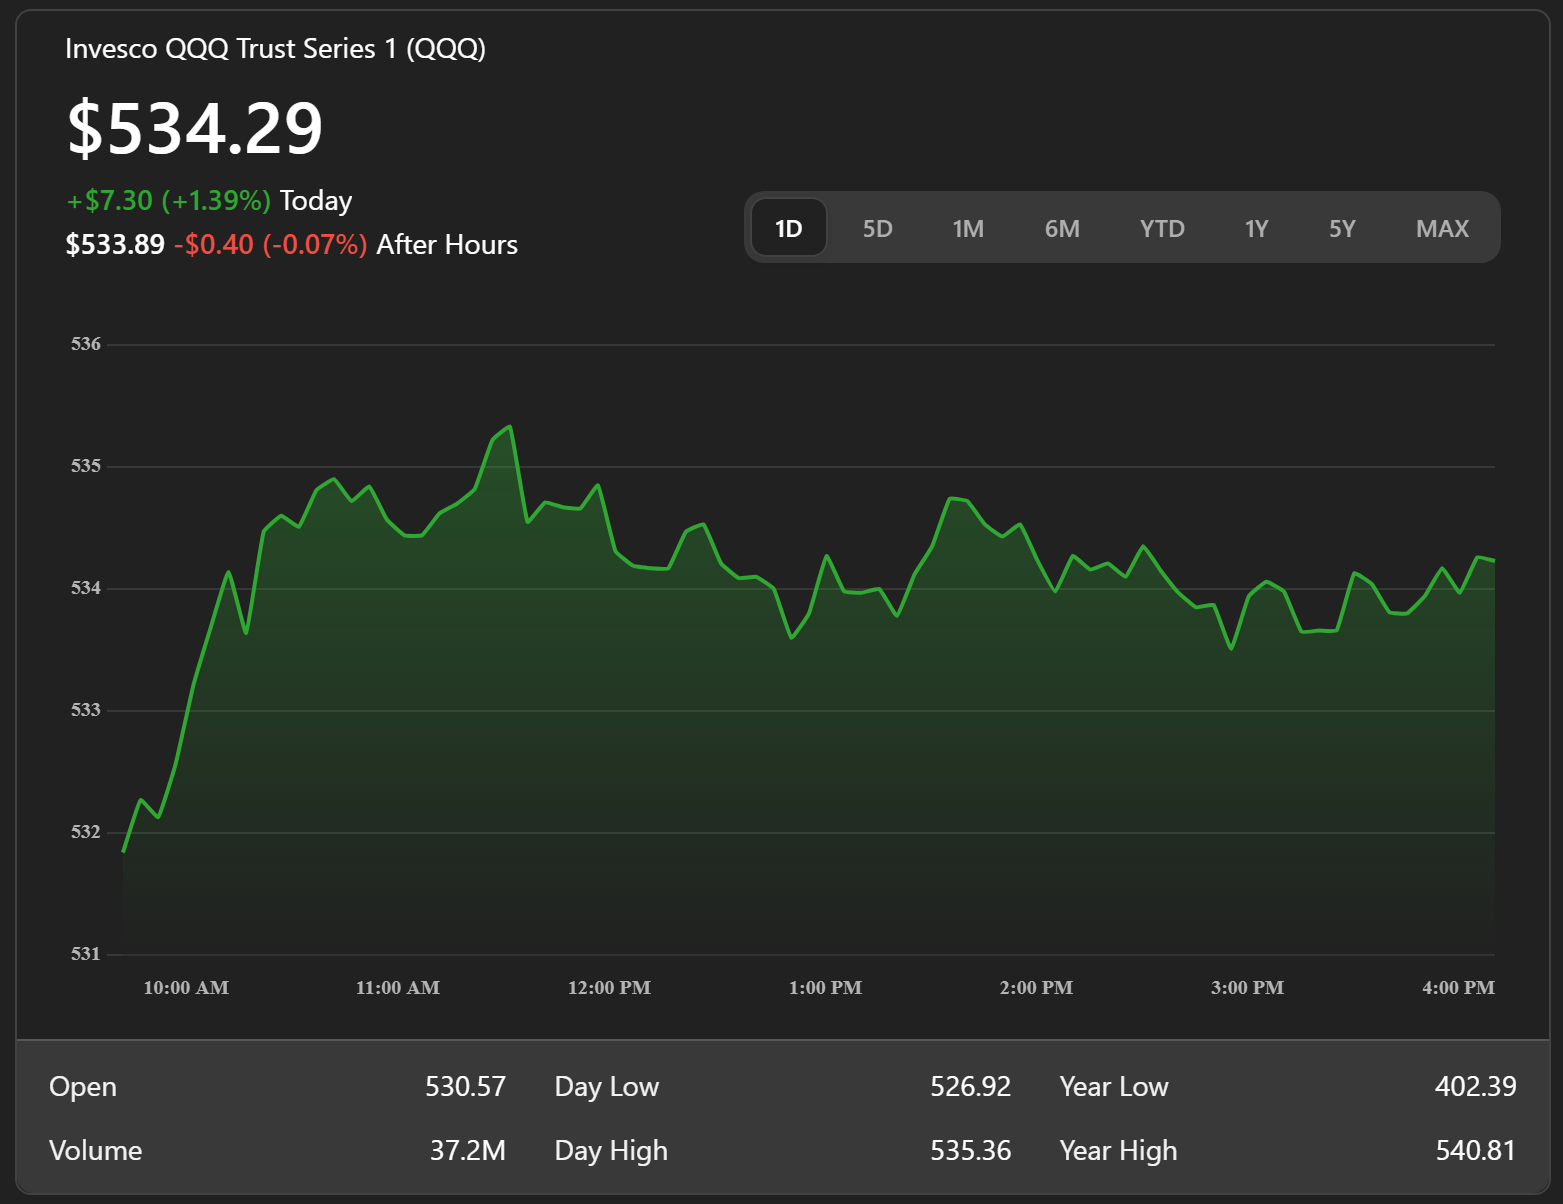Click the 1:00 PM axis label
This screenshot has width=1563, height=1204.
825,988
